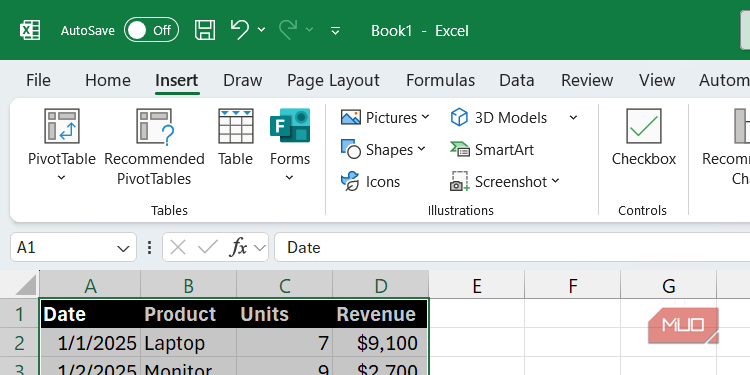This screenshot has width=750, height=375.
Task: Select row 2 header
Action: pyautogui.click(x=20, y=343)
